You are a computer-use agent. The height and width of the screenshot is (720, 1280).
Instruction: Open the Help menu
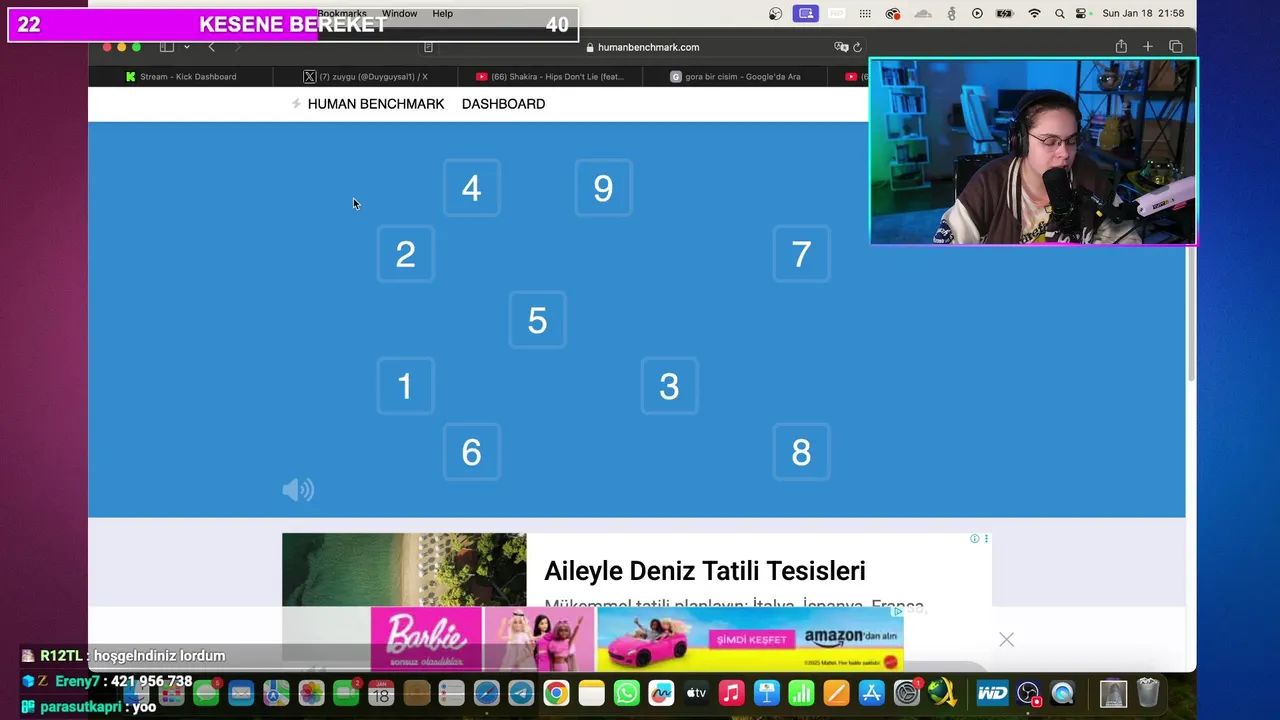click(x=443, y=13)
